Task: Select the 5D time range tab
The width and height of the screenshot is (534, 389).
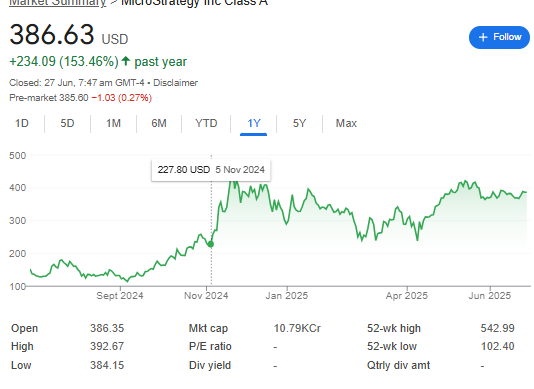Action: [x=67, y=123]
